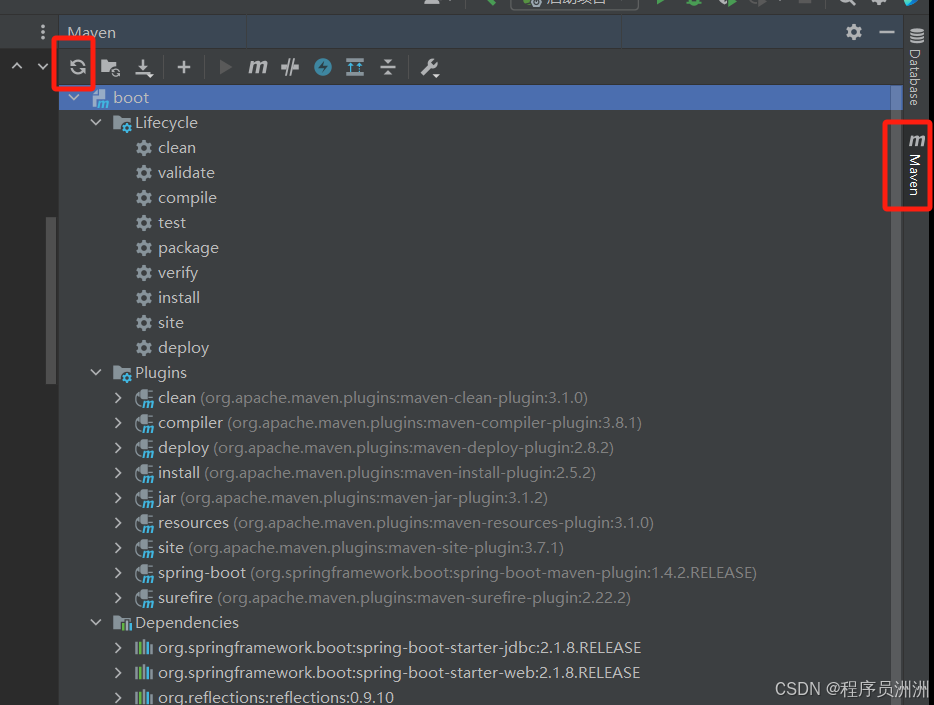Expand the spring-boot plugin node

click(x=119, y=573)
